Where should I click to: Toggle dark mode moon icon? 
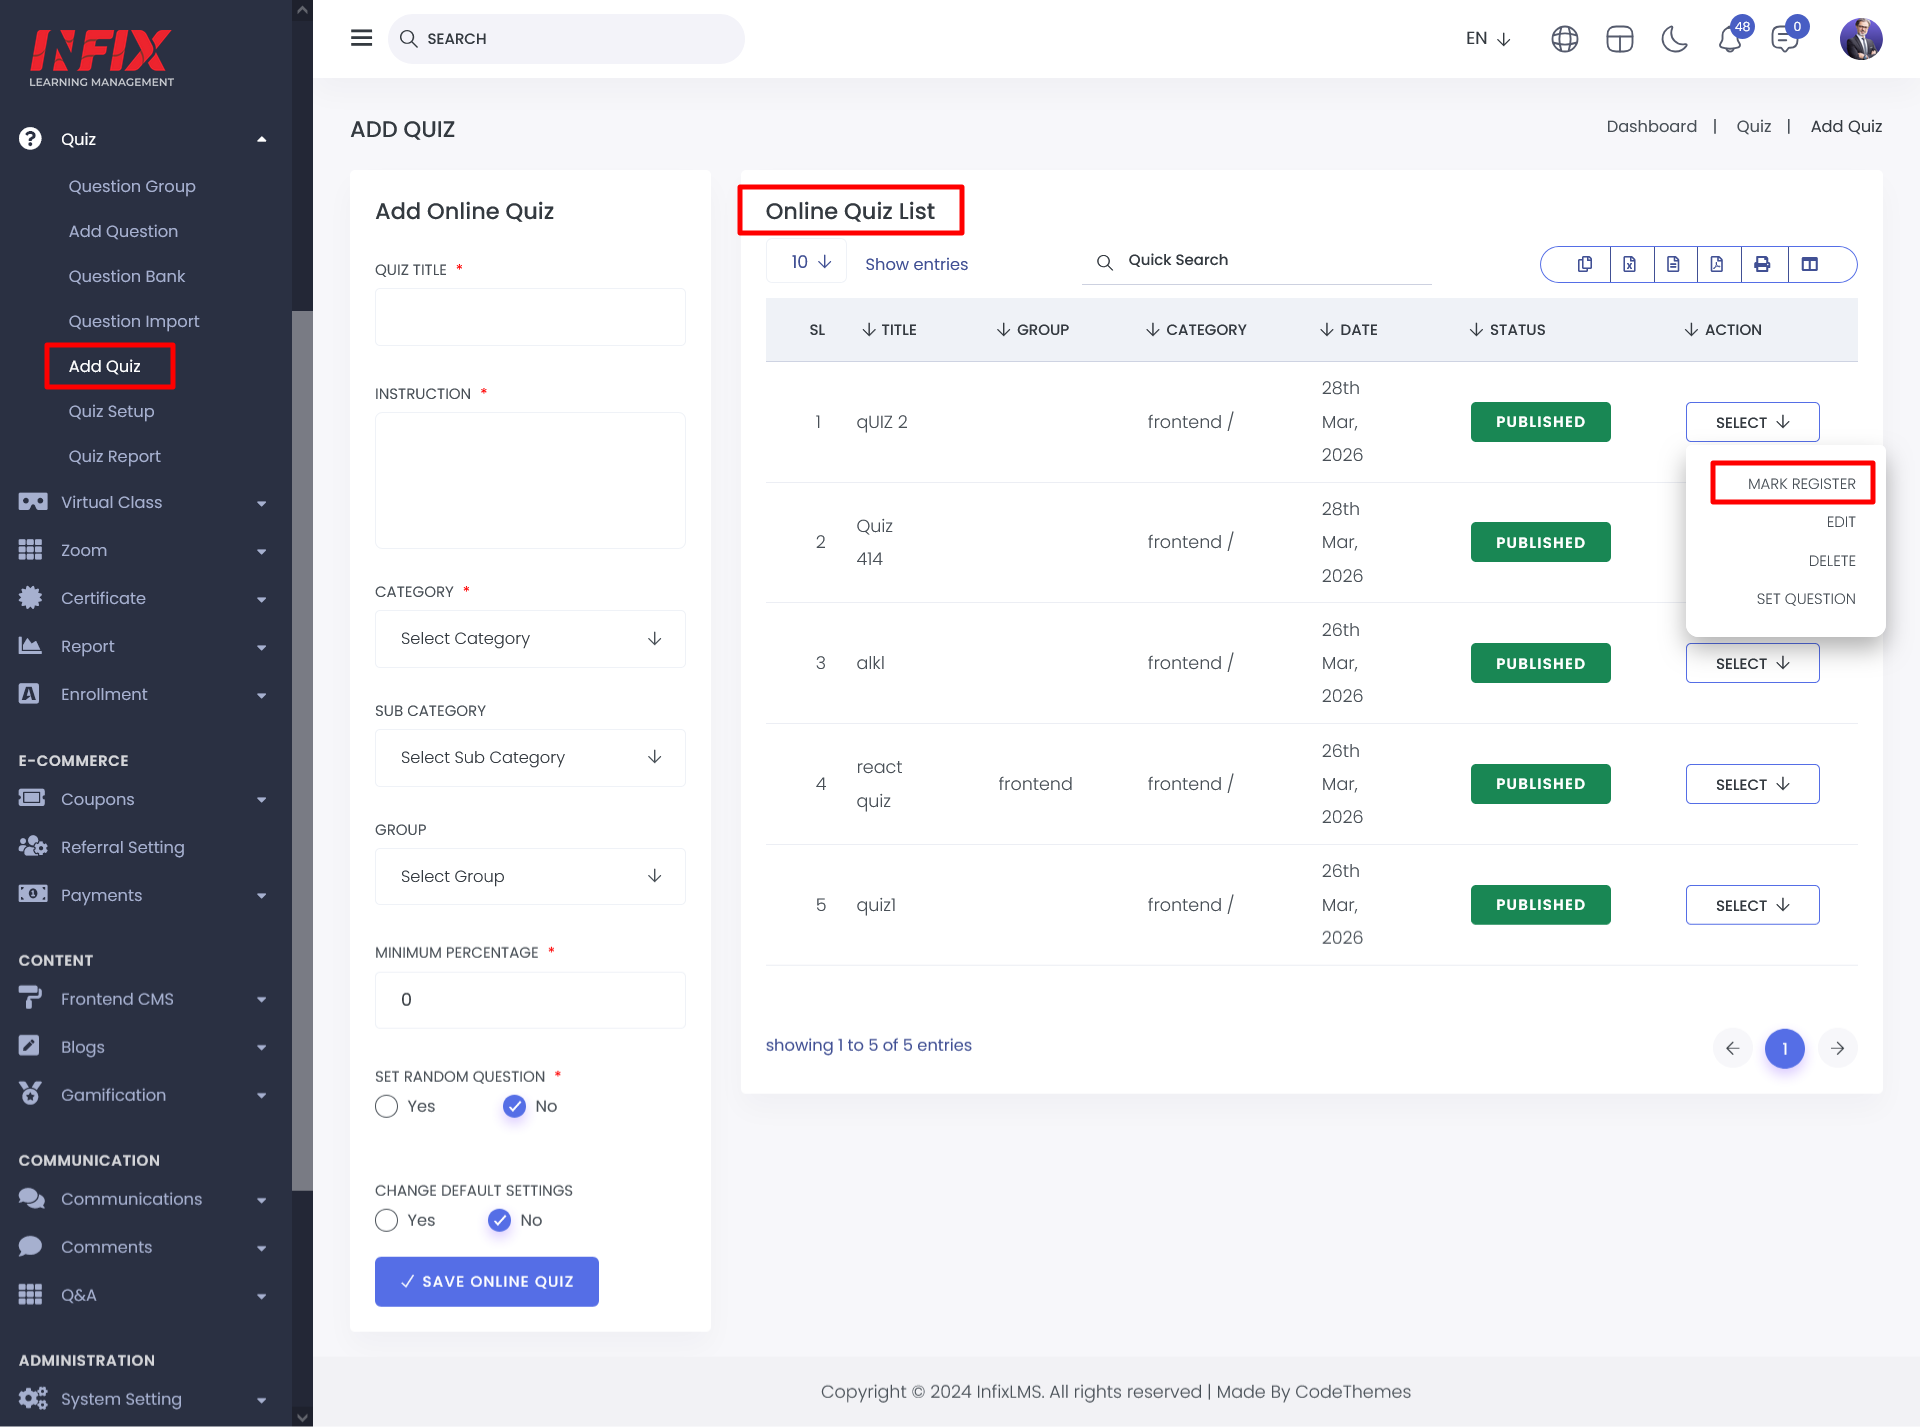click(x=1674, y=39)
